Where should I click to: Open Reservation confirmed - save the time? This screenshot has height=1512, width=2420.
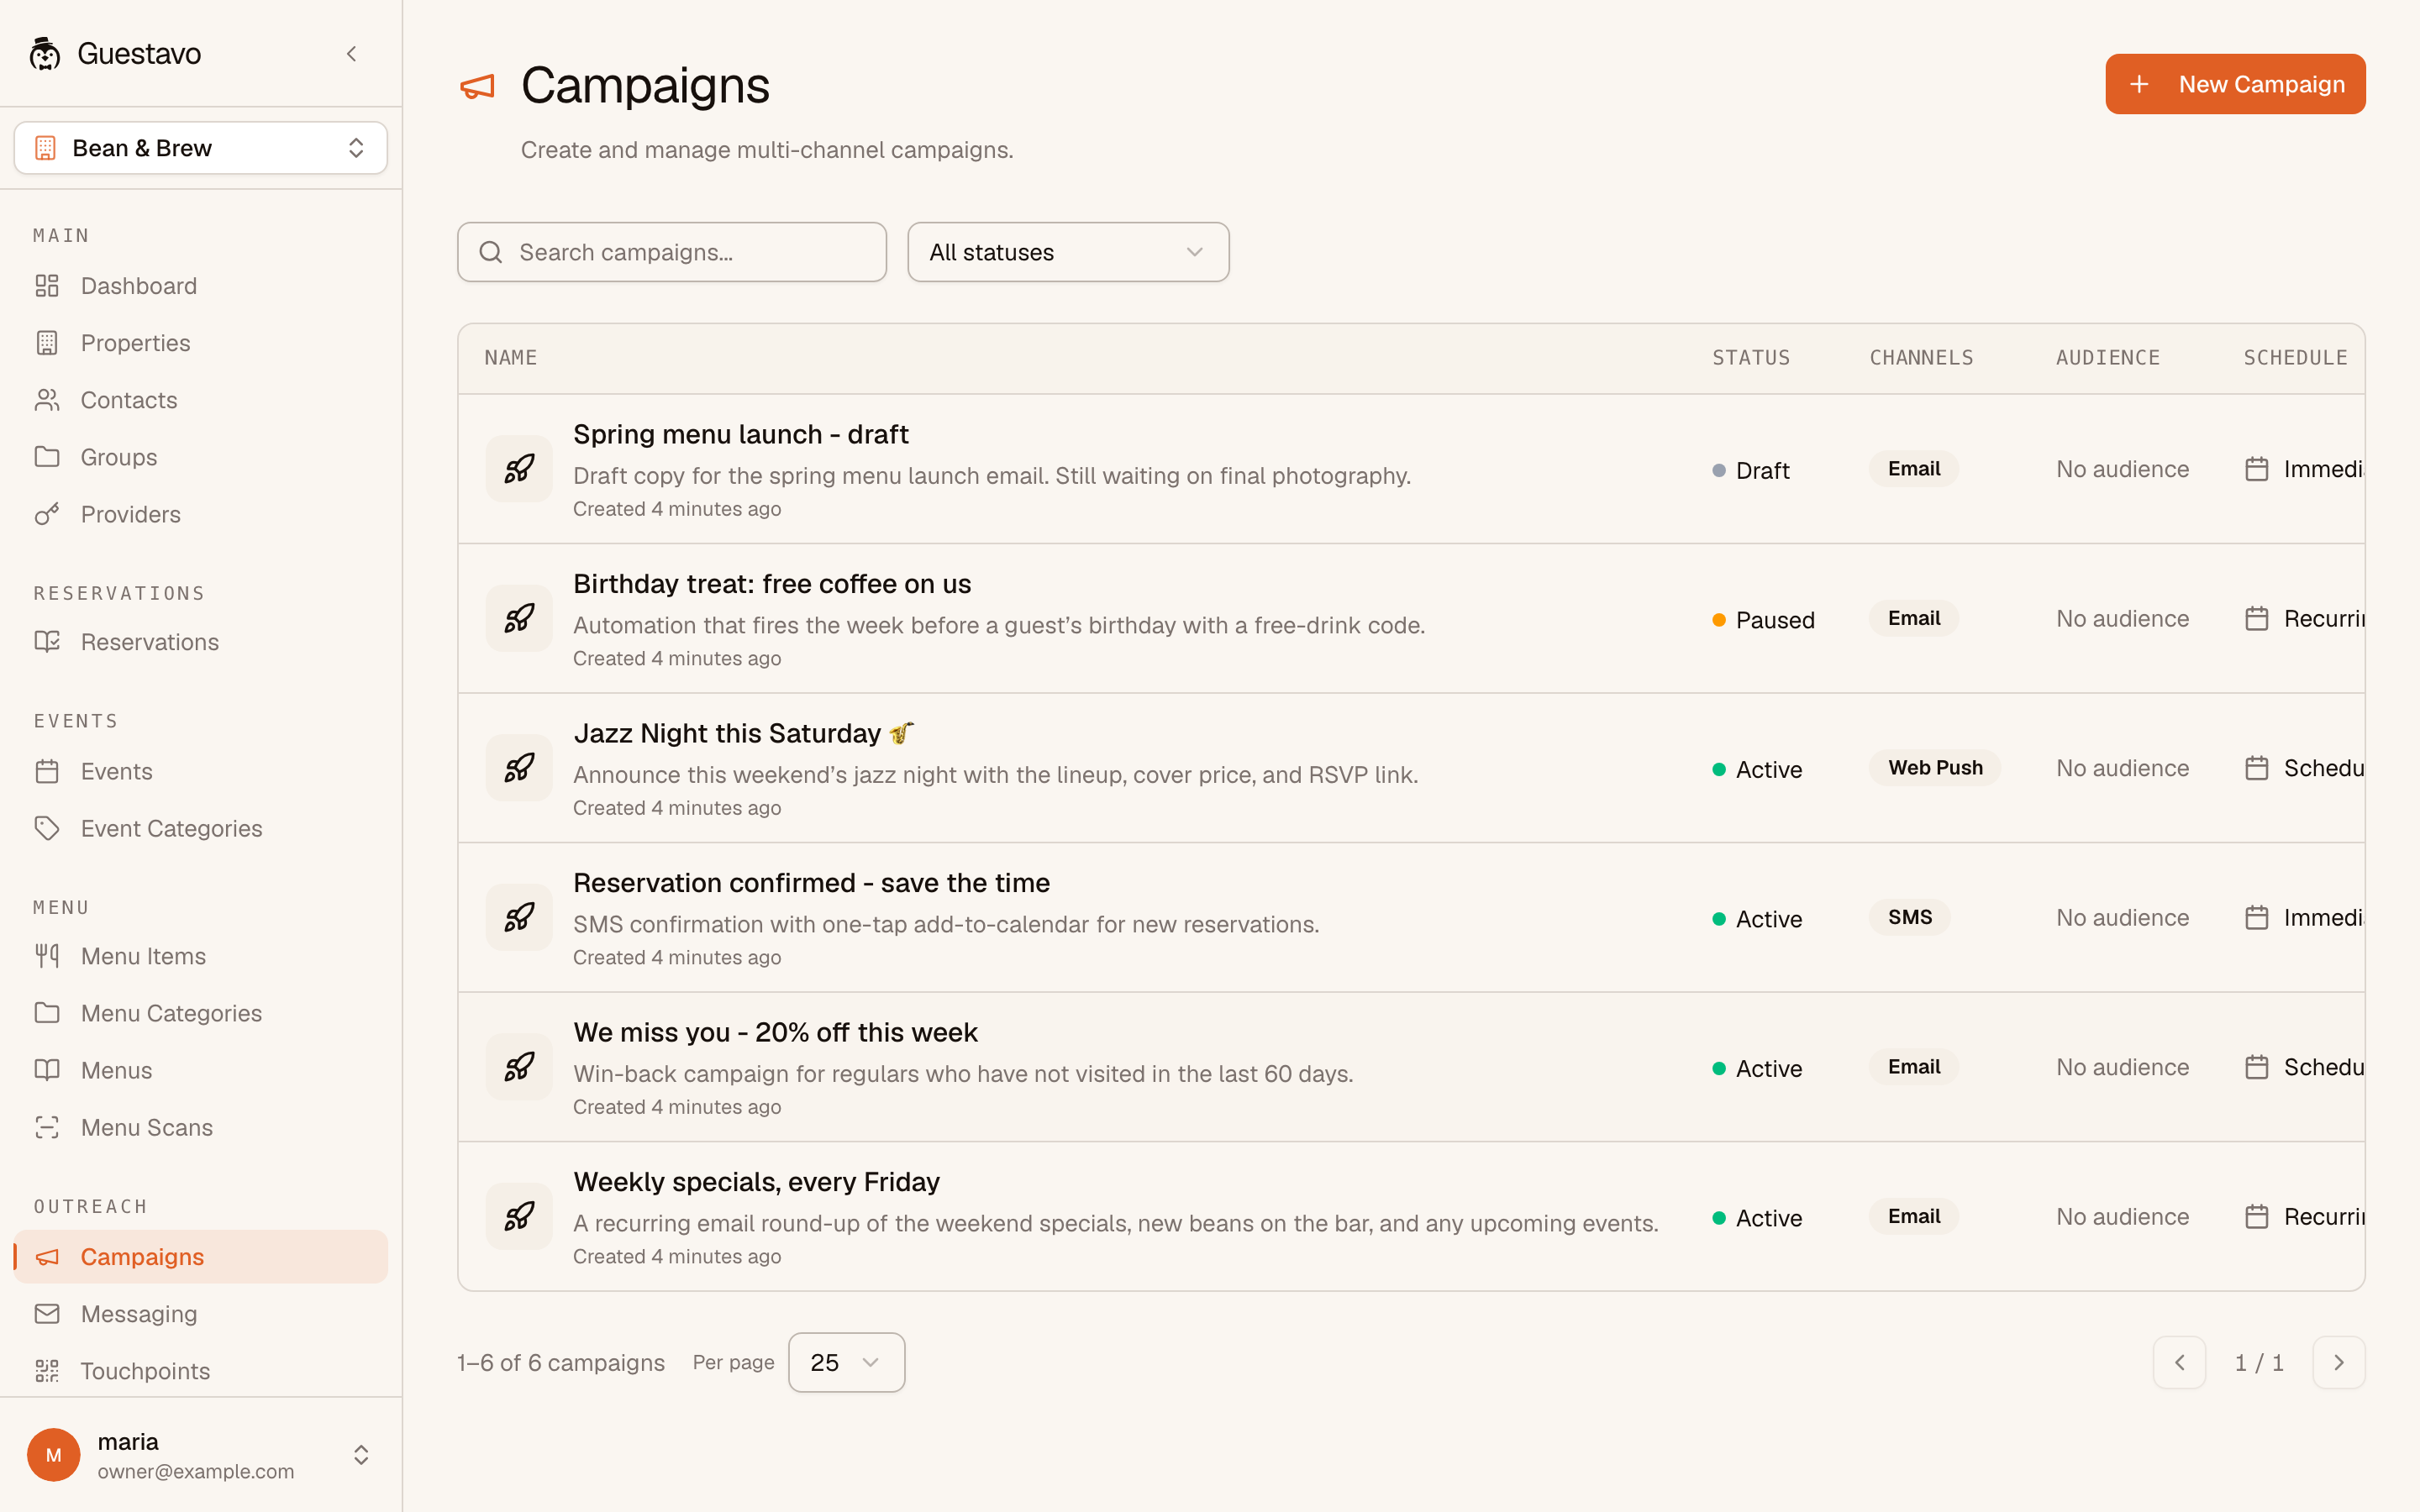pyautogui.click(x=811, y=883)
